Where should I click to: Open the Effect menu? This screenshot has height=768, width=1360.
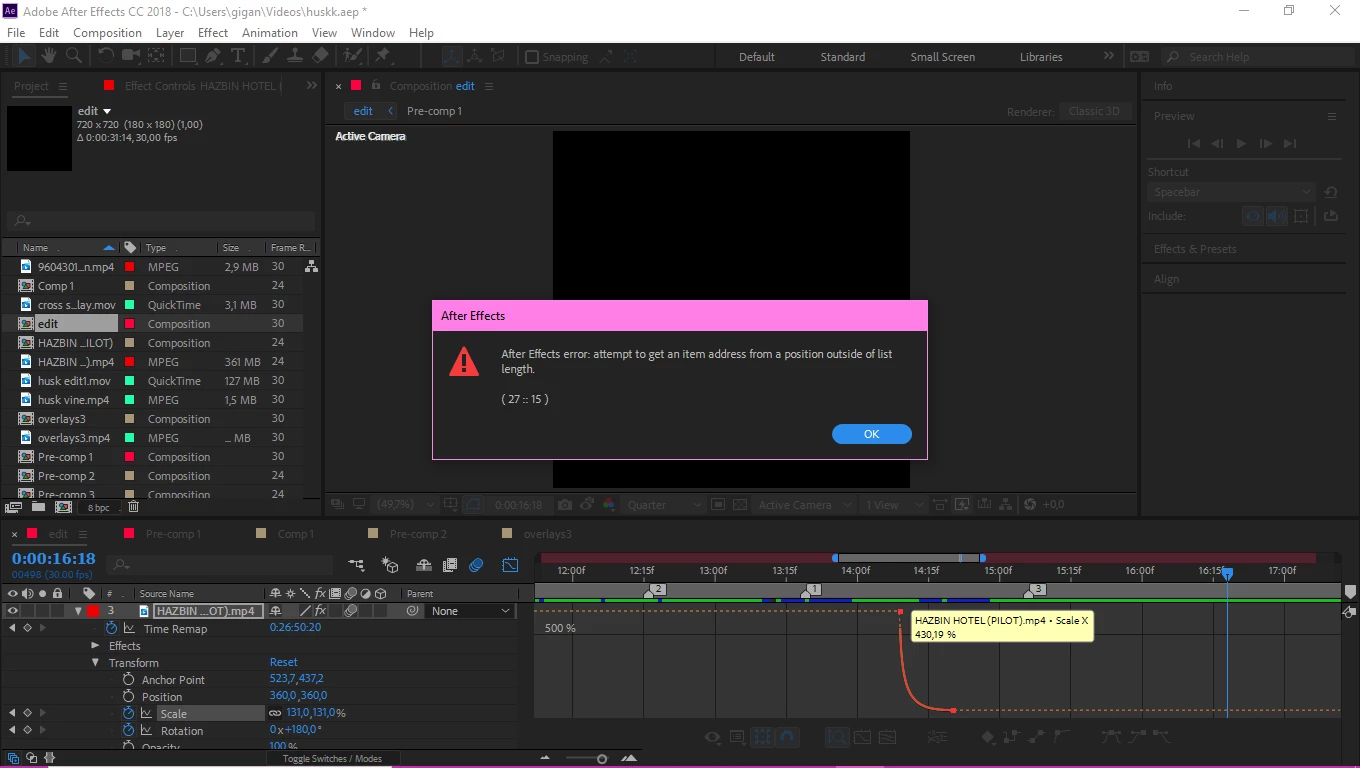[x=213, y=32]
